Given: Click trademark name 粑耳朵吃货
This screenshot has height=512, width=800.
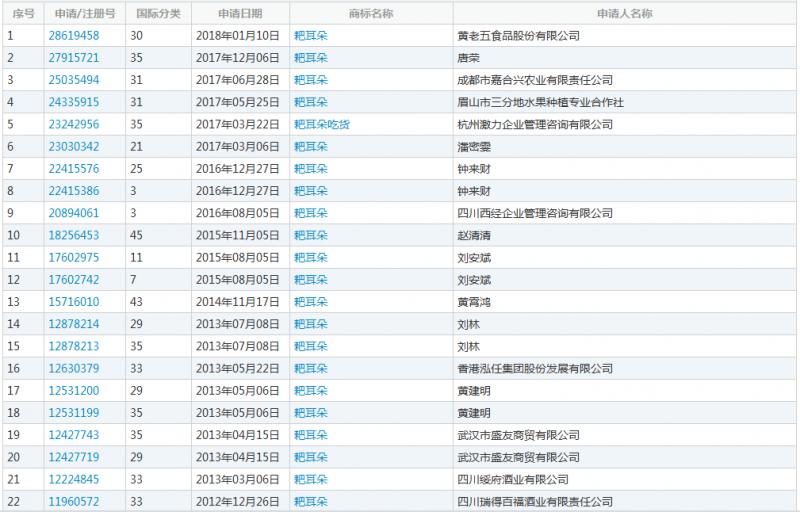Looking at the screenshot, I should [321, 124].
